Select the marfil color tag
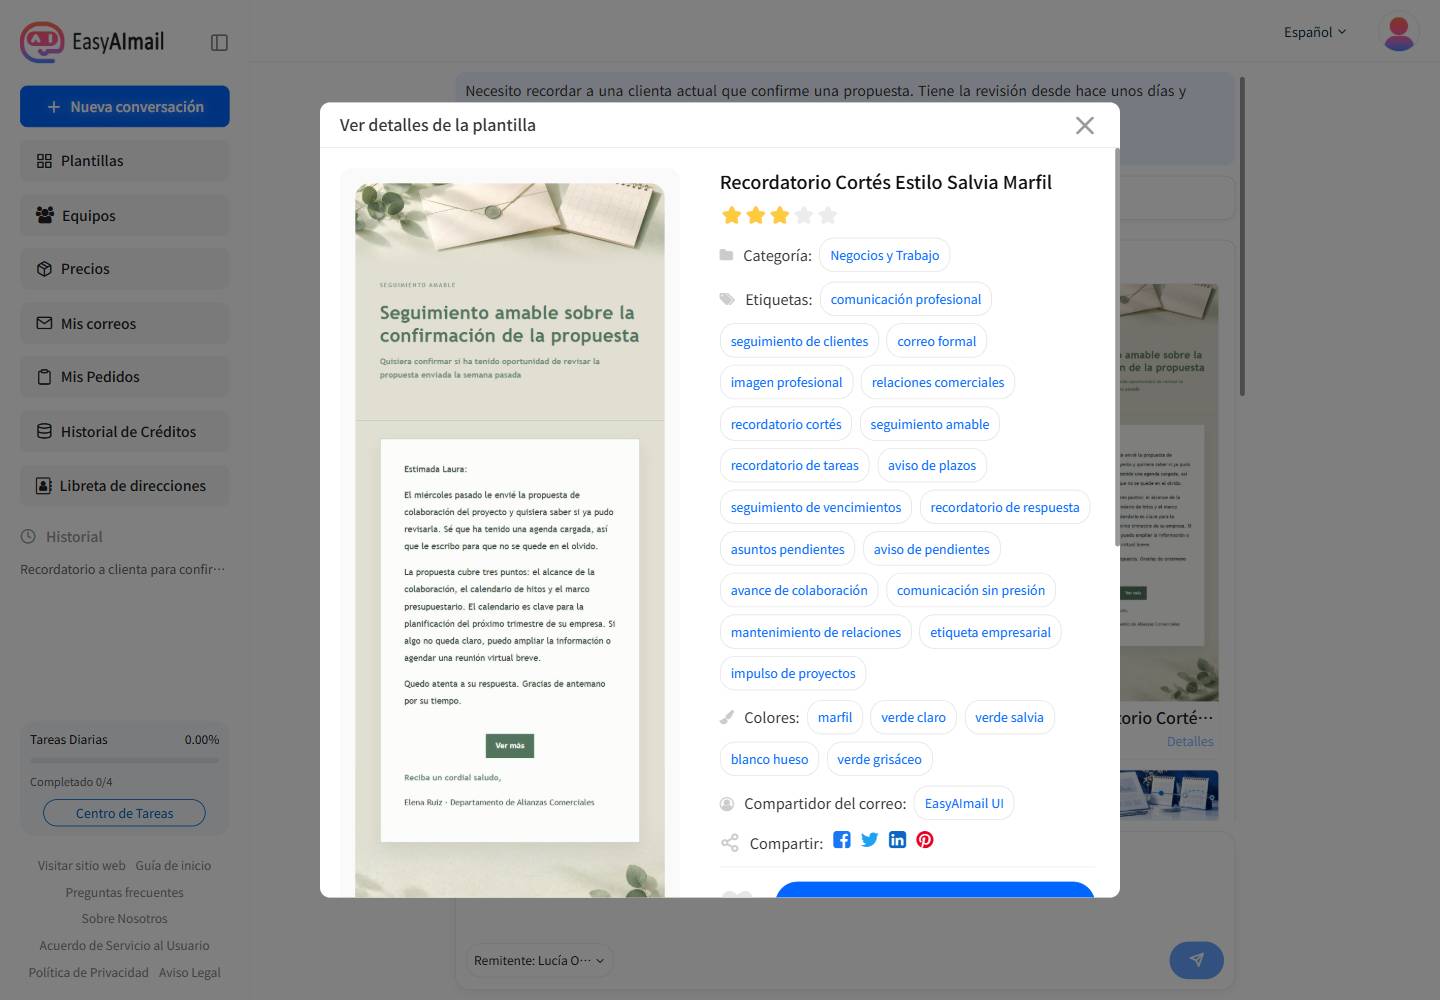The height and width of the screenshot is (1000, 1440). coord(835,717)
